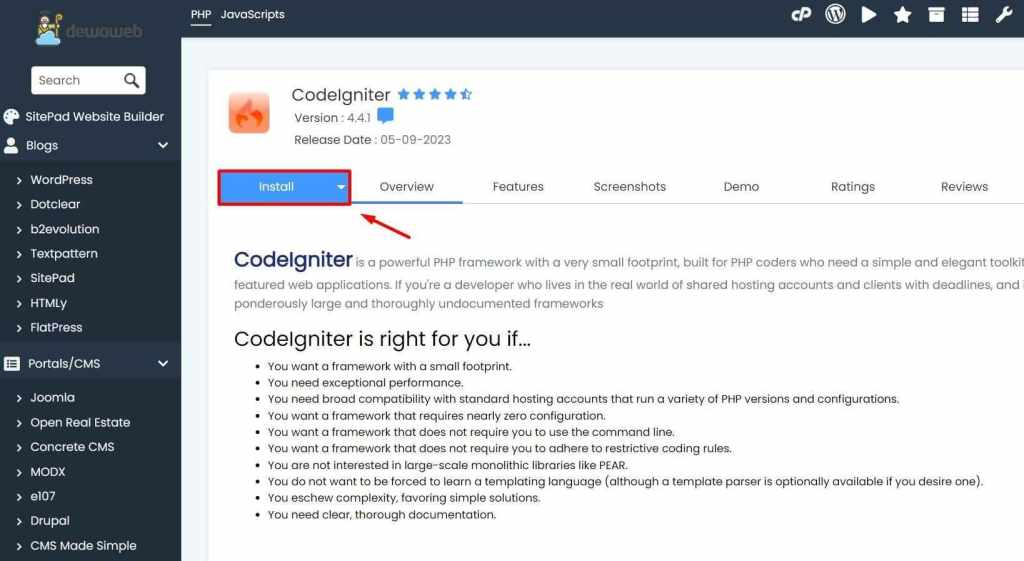Screen dimensions: 1024x561
Task: Open settings with the wrench icon
Action: click(x=1004, y=14)
